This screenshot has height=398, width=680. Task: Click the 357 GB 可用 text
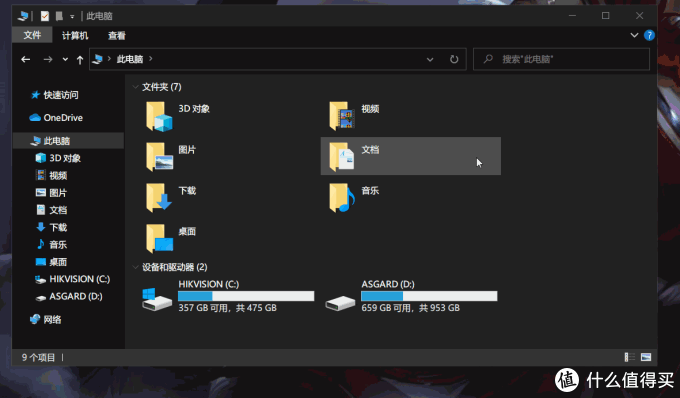[x=203, y=308]
